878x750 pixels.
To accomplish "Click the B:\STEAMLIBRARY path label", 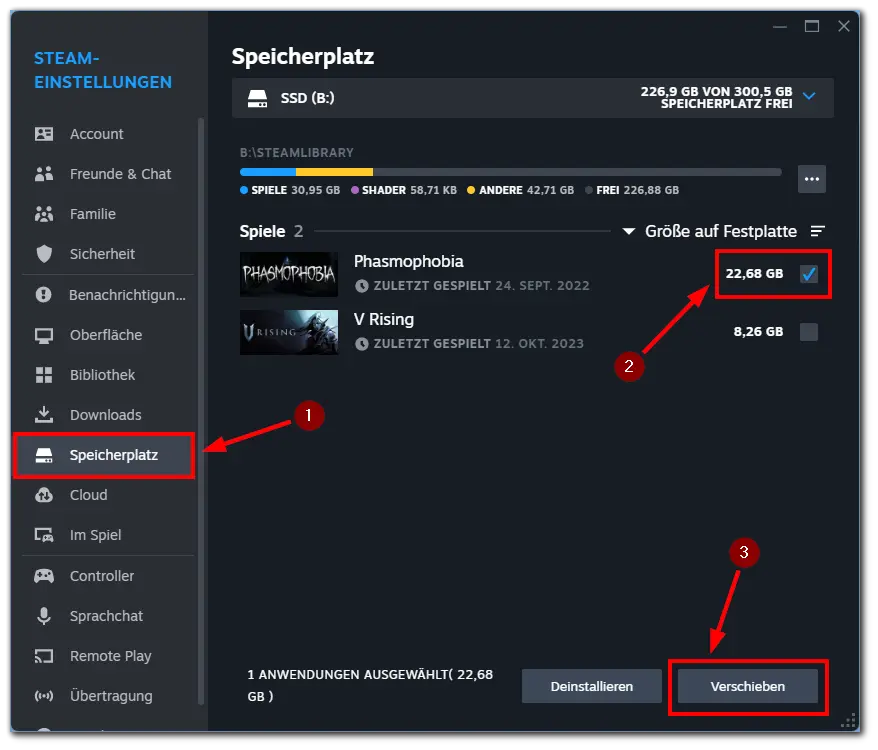I will tap(297, 153).
